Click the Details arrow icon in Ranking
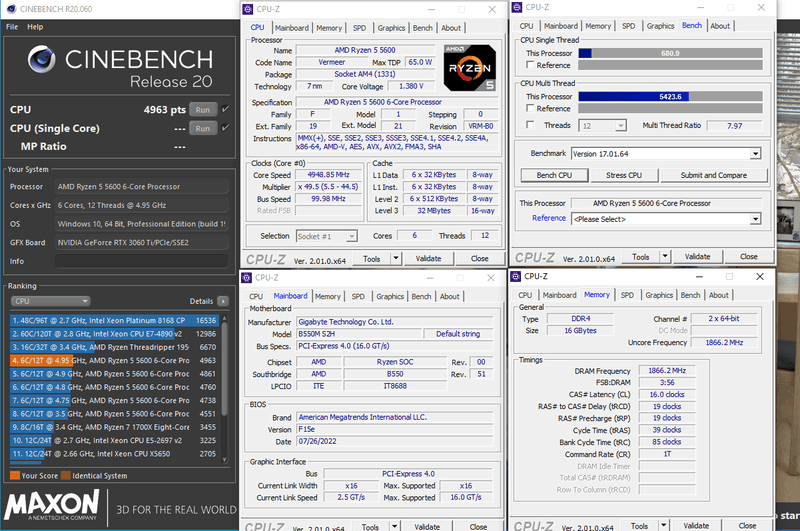This screenshot has height=531, width=800. point(223,301)
